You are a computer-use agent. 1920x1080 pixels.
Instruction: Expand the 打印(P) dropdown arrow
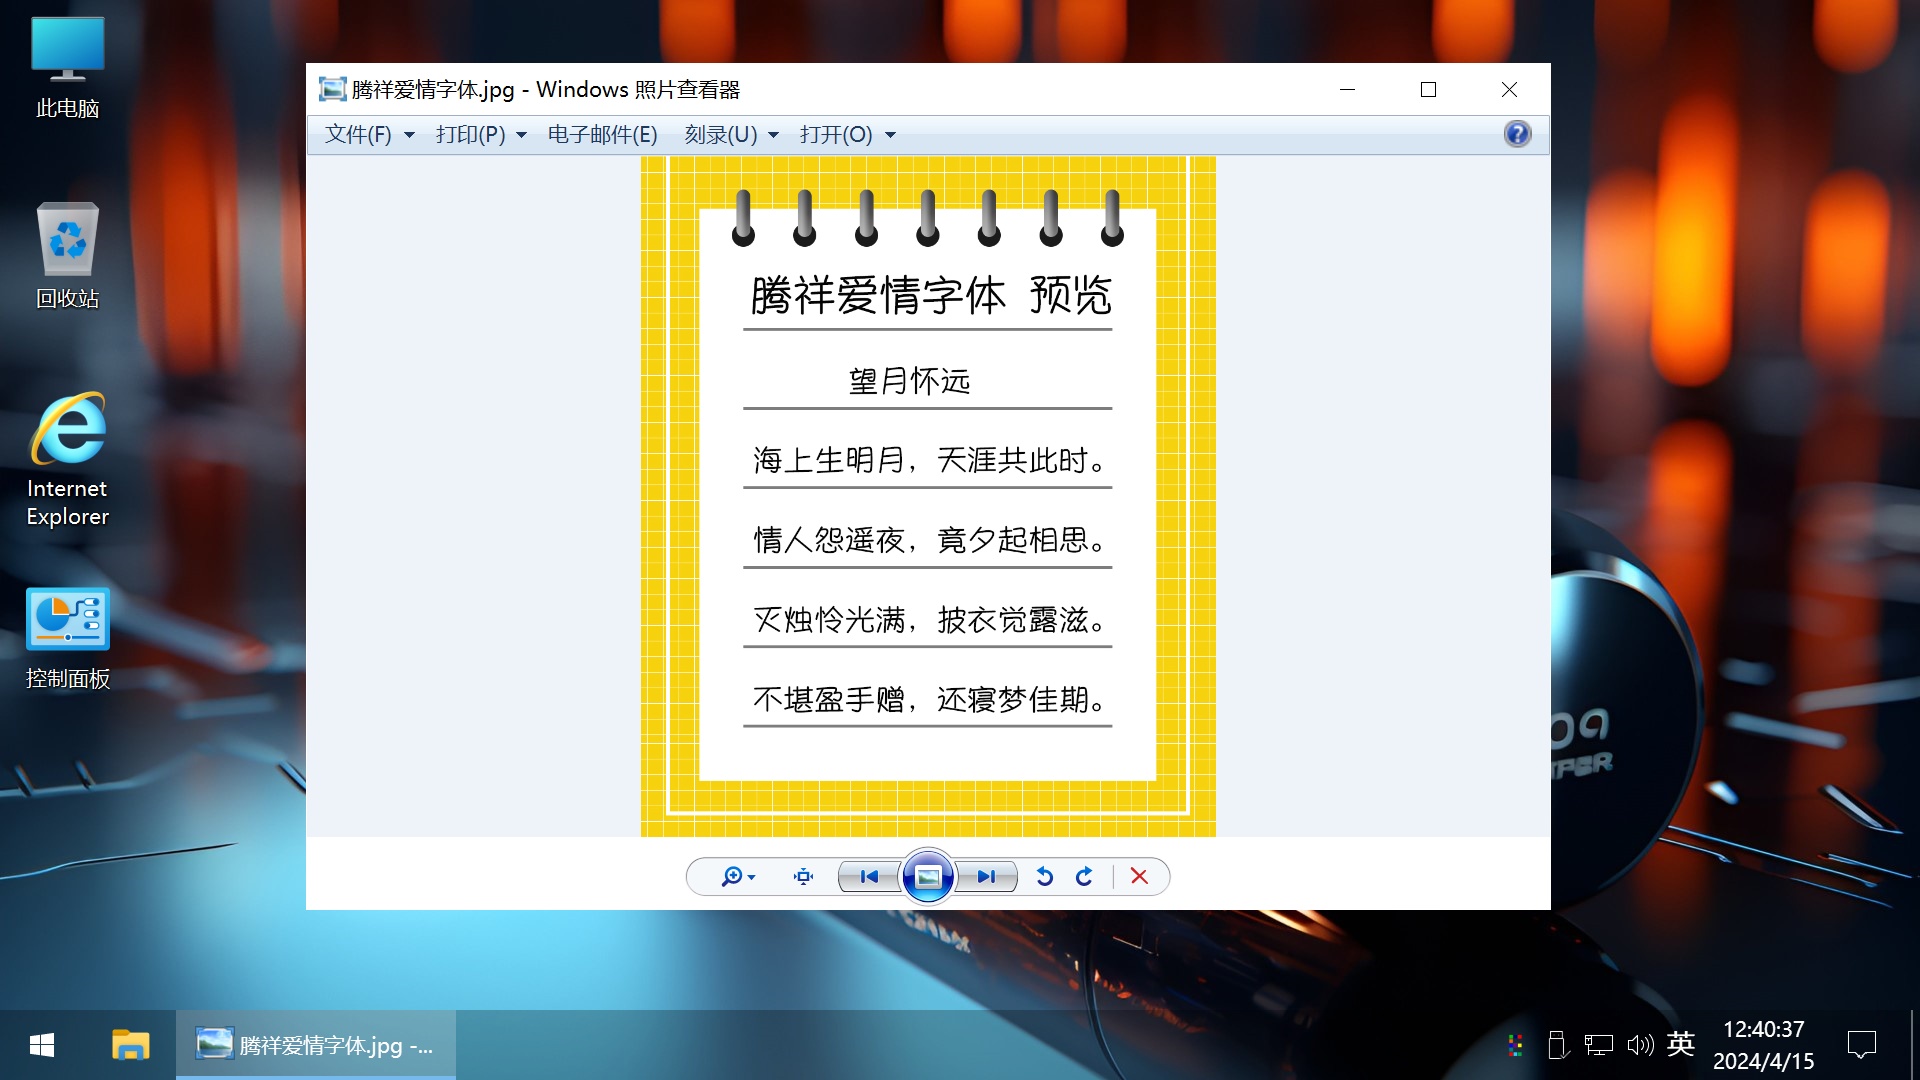[521, 135]
